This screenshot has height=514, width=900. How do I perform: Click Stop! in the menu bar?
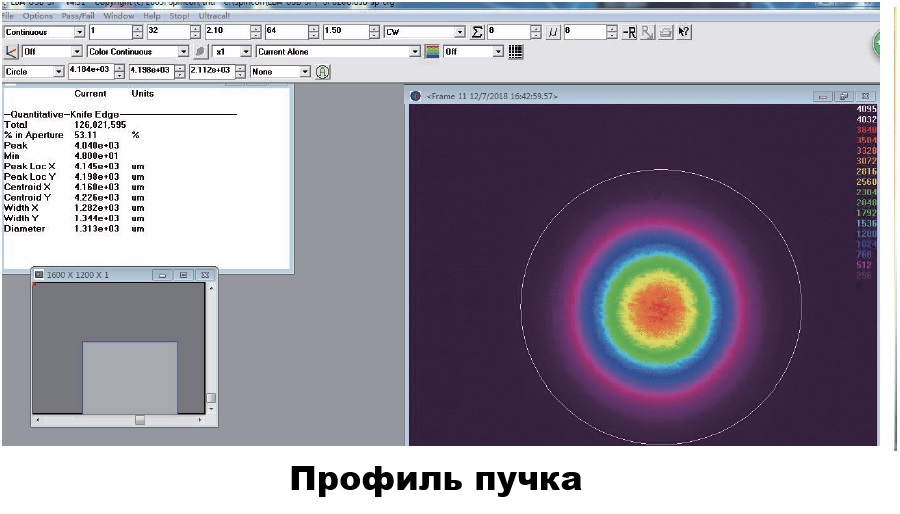(180, 16)
